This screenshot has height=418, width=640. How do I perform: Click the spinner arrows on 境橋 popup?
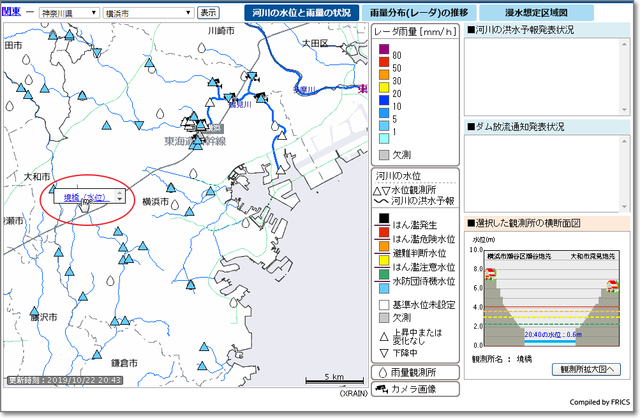[120, 198]
